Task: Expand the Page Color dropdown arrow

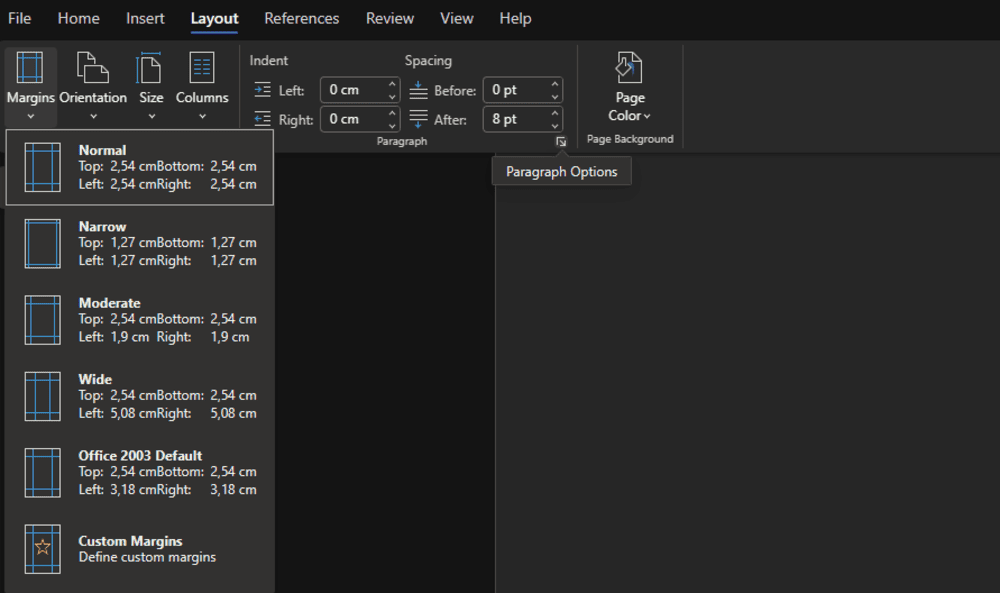Action: 647,116
